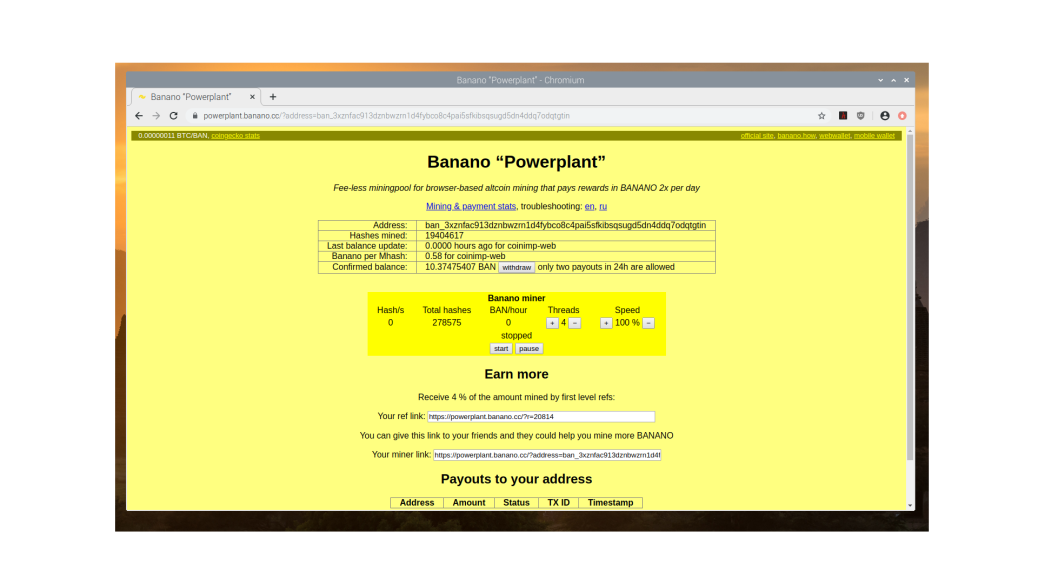Viewport: 1038px width, 584px height.
Task: Decrease miner Threads with minus button
Action: click(575, 323)
